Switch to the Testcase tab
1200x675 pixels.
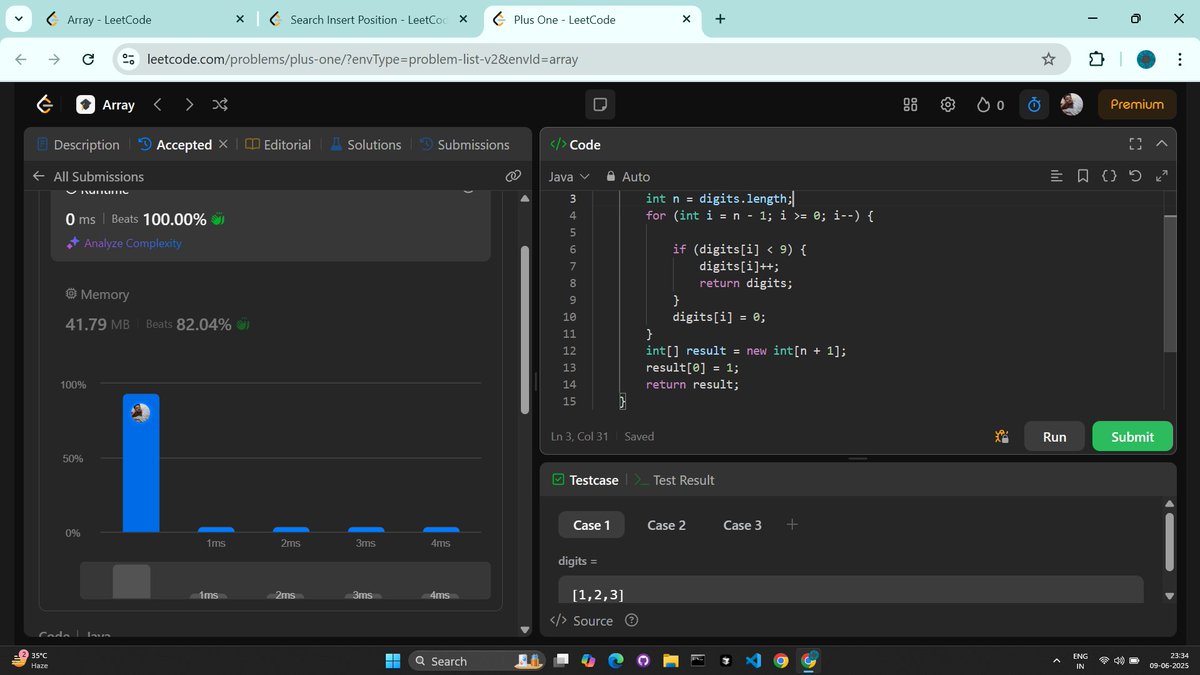pyautogui.click(x=585, y=480)
